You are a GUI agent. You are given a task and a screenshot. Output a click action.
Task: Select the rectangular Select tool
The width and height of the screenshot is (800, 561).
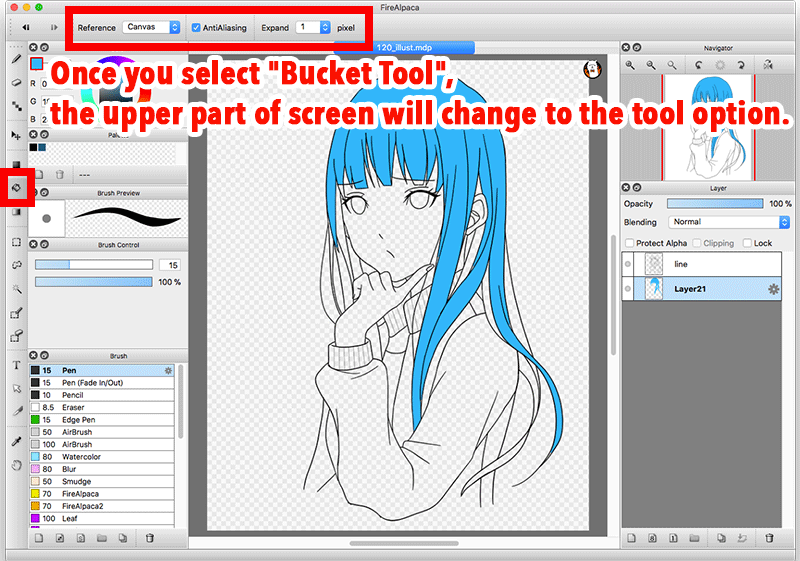click(x=16, y=242)
